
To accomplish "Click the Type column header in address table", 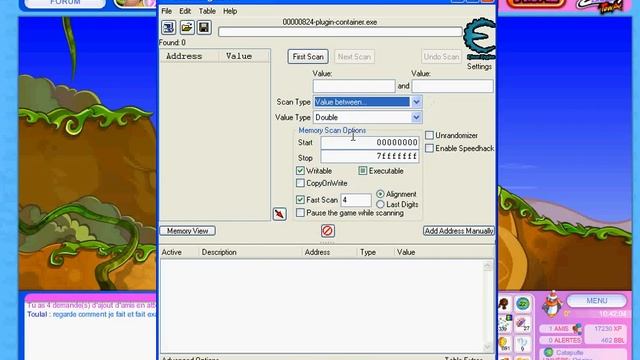I will (x=368, y=252).
